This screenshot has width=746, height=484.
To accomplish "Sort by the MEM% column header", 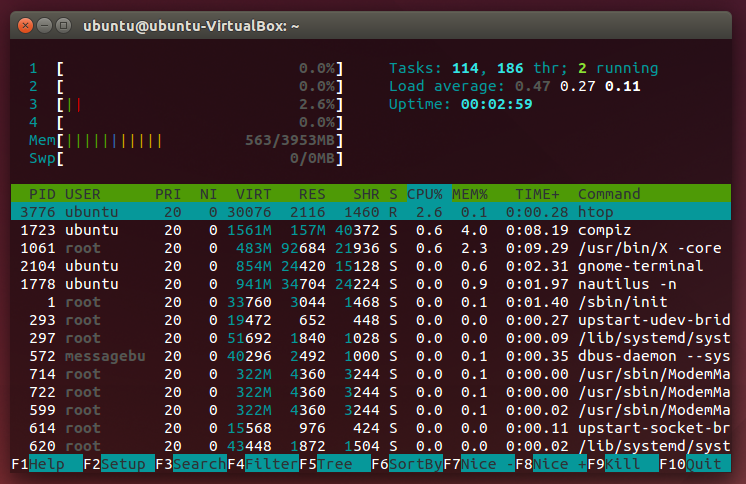I will click(x=470, y=194).
